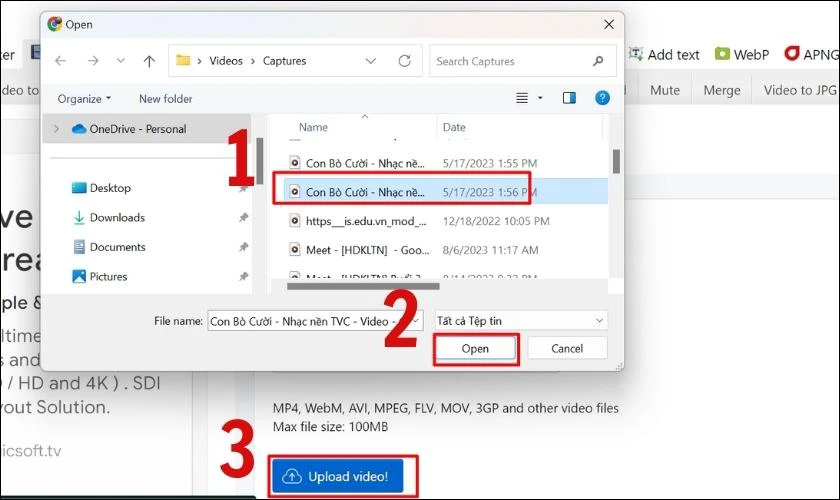840x500 pixels.
Task: Open view options dropdown arrow
Action: click(540, 98)
